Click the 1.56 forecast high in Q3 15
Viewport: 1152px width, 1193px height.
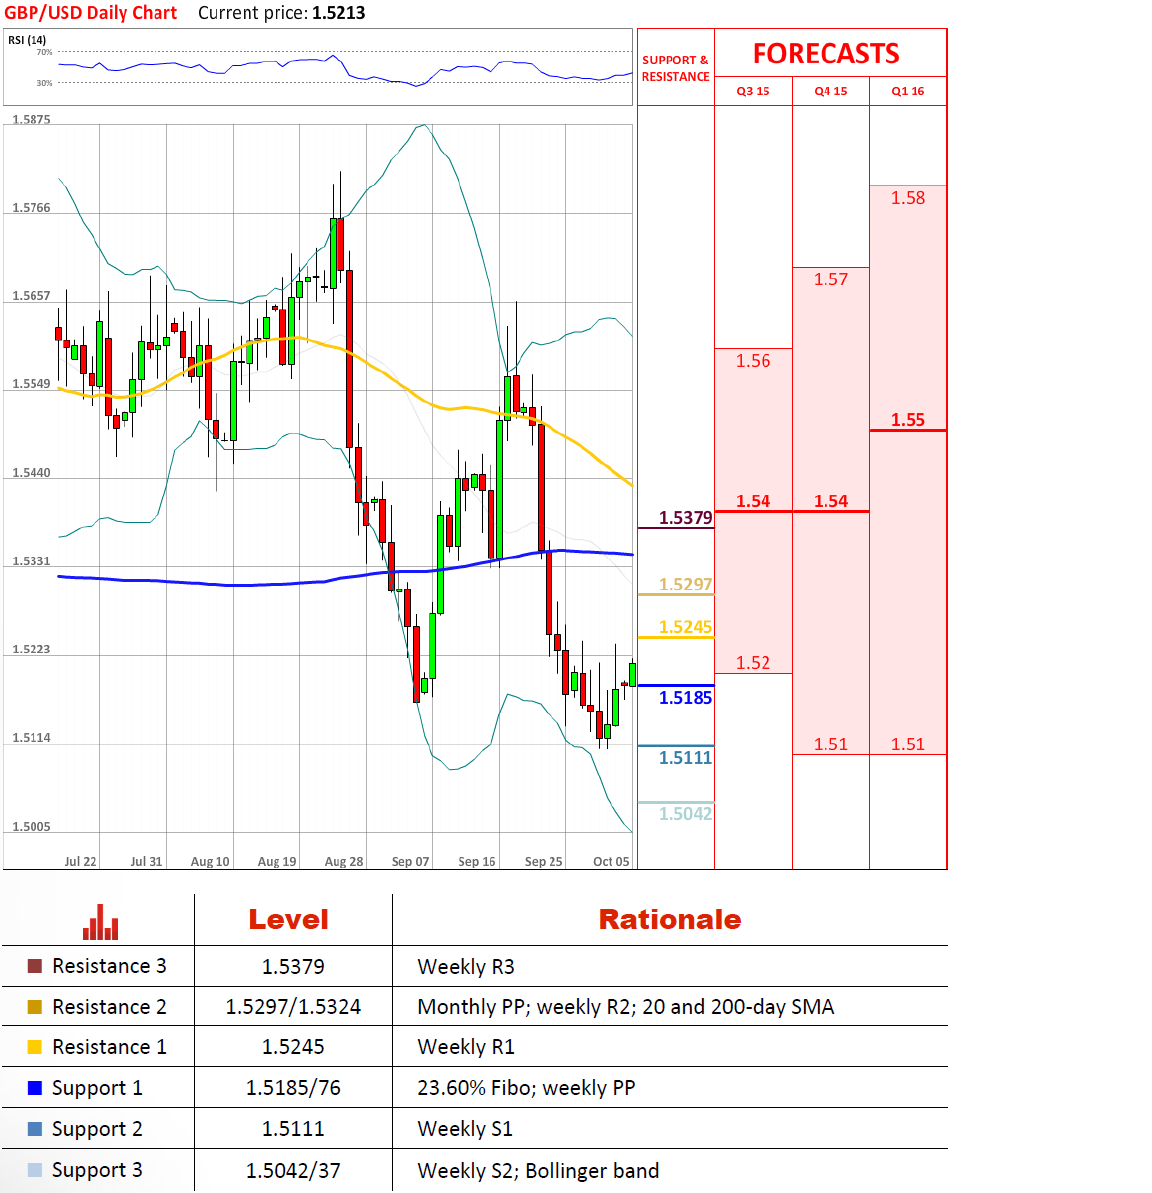click(x=753, y=361)
